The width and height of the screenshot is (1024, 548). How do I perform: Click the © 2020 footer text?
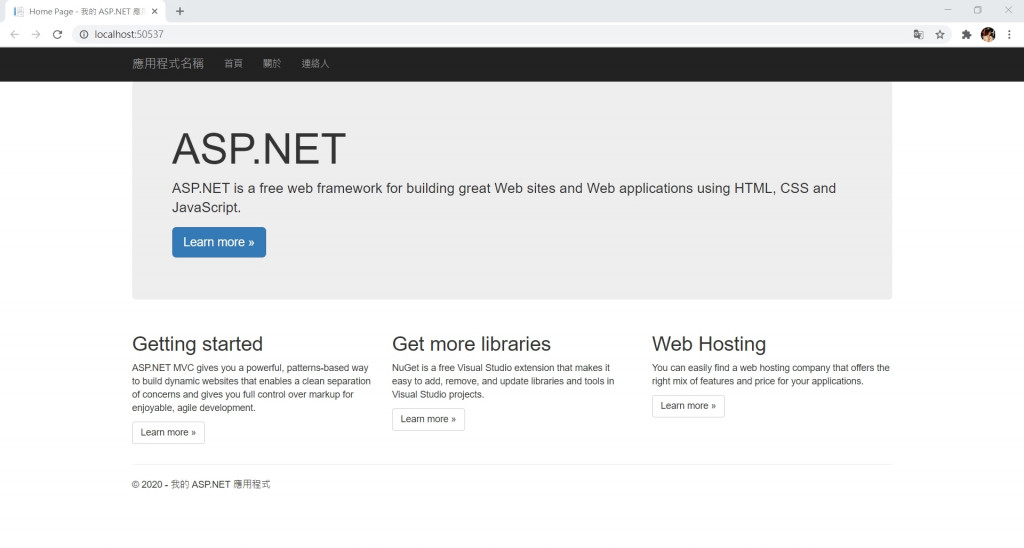pyautogui.click(x=201, y=485)
